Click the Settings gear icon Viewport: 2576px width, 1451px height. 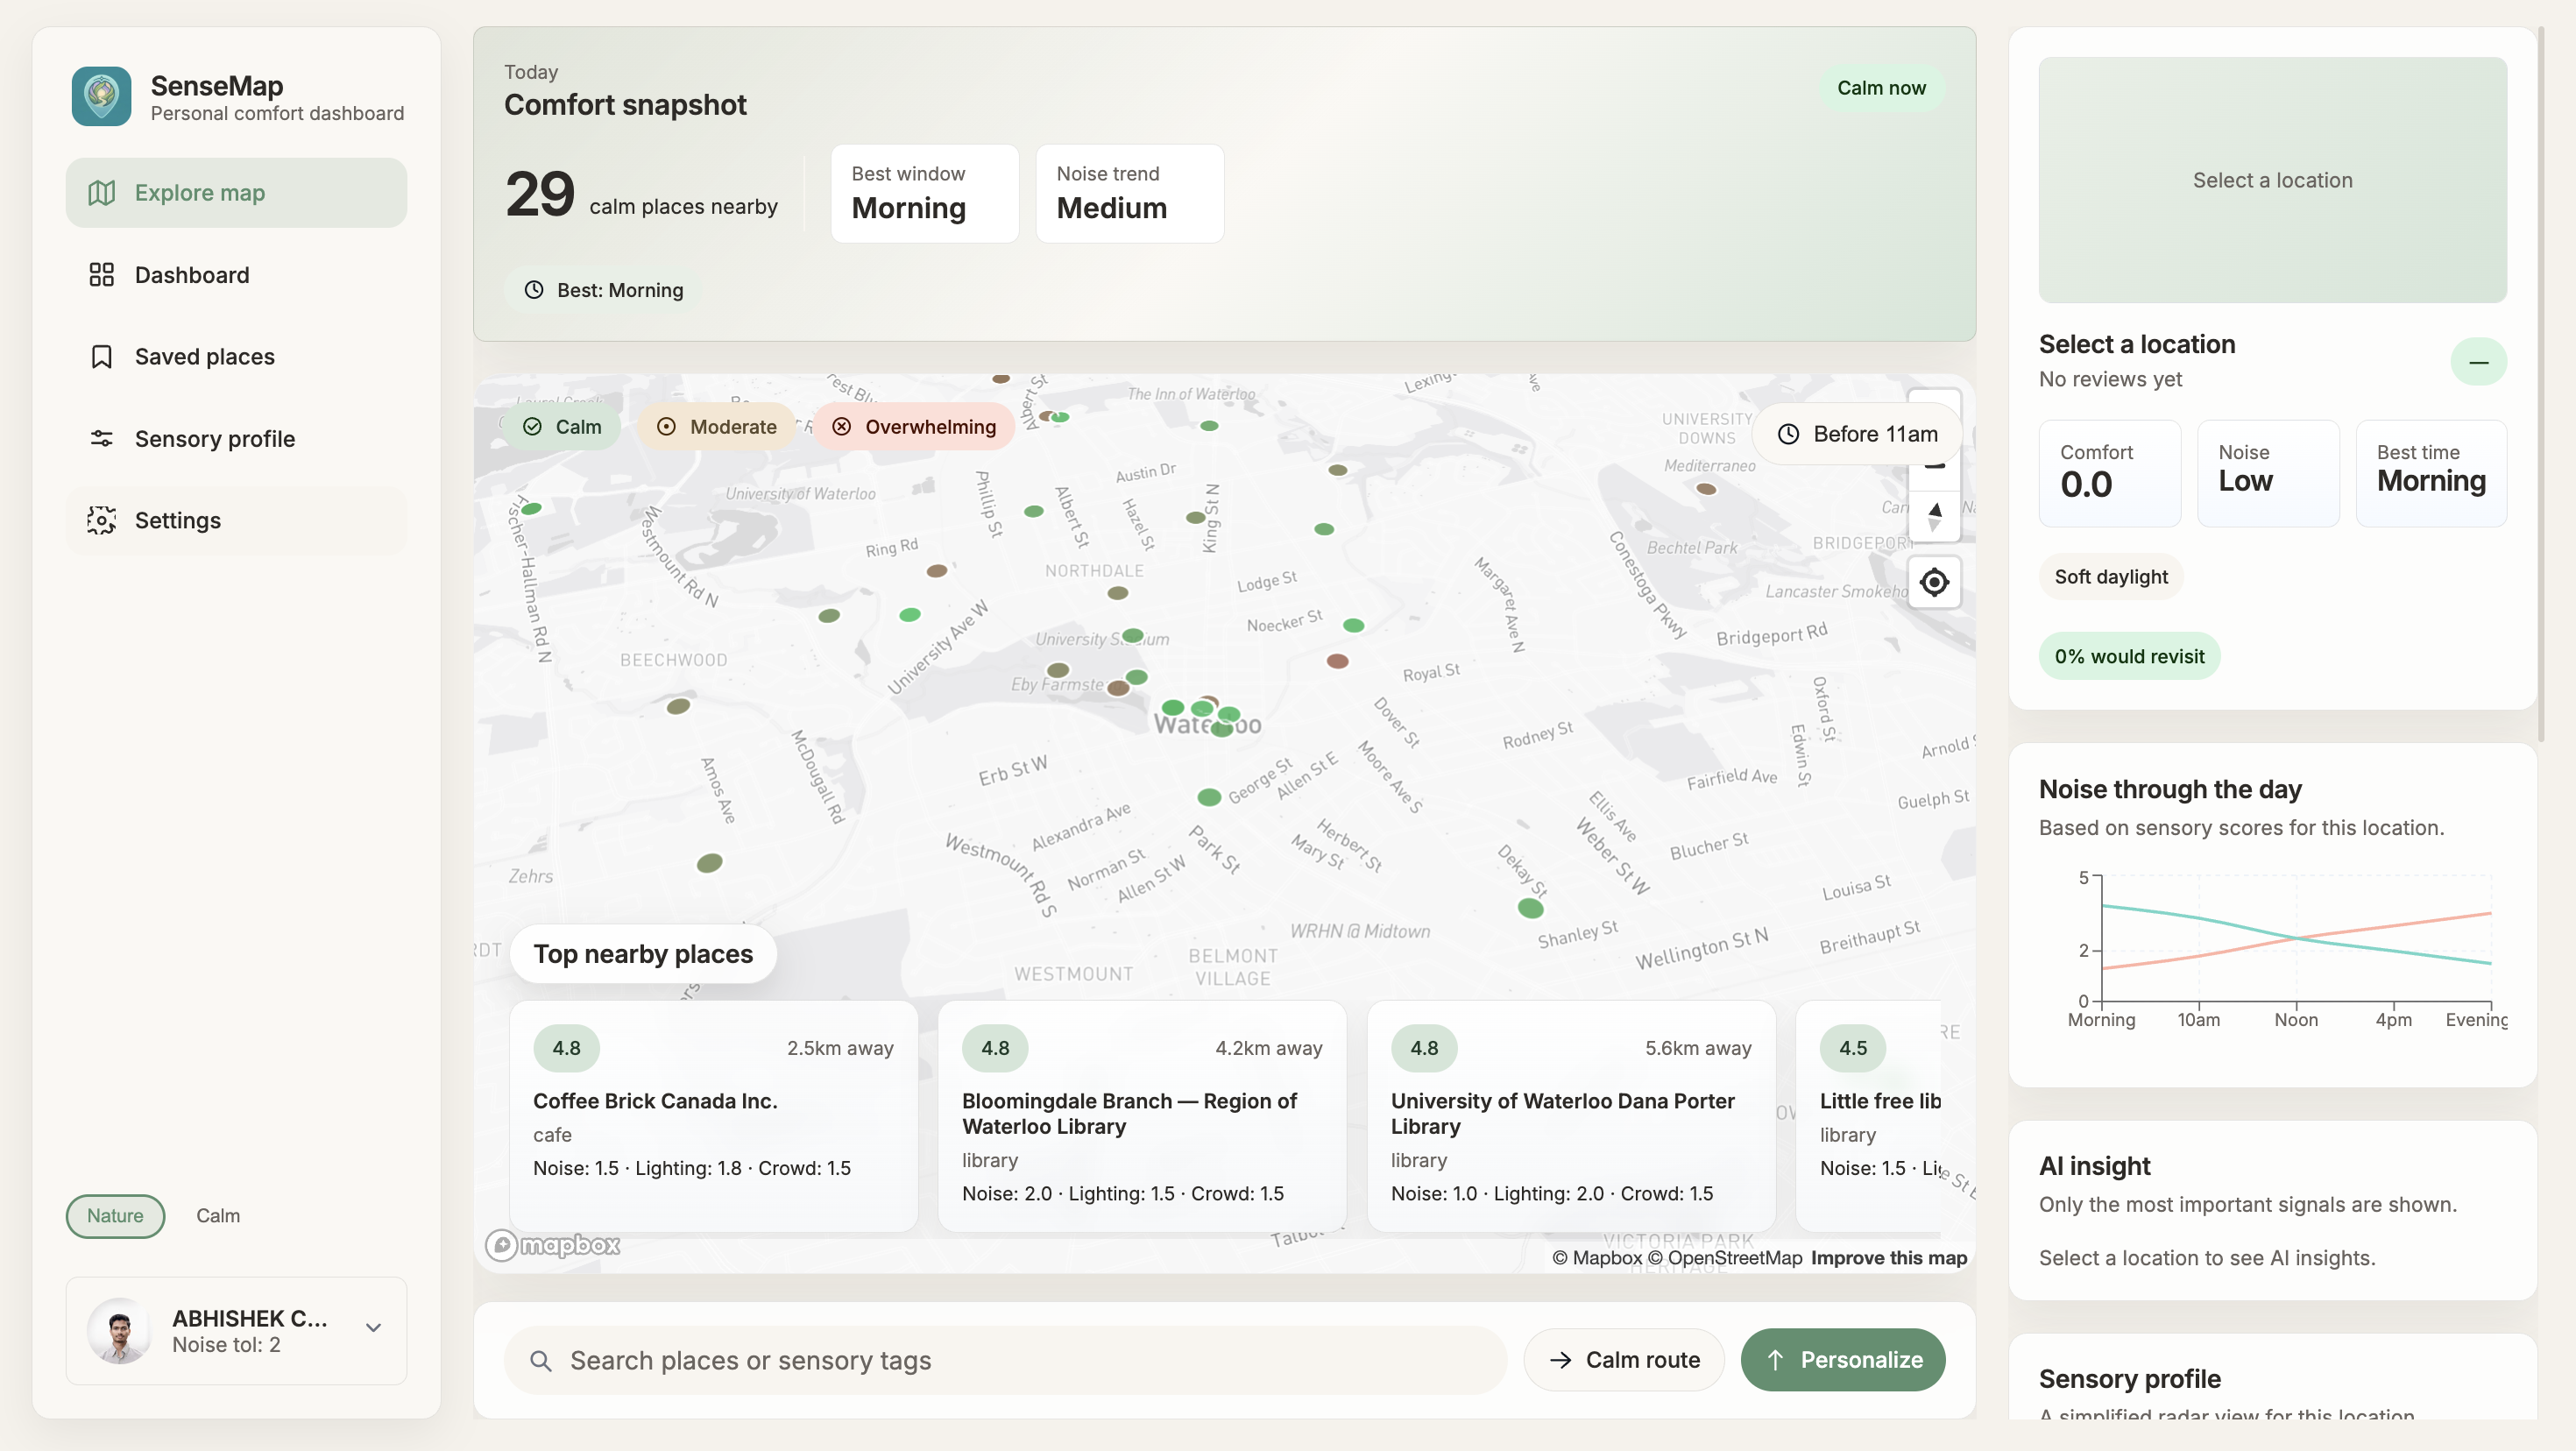[101, 520]
